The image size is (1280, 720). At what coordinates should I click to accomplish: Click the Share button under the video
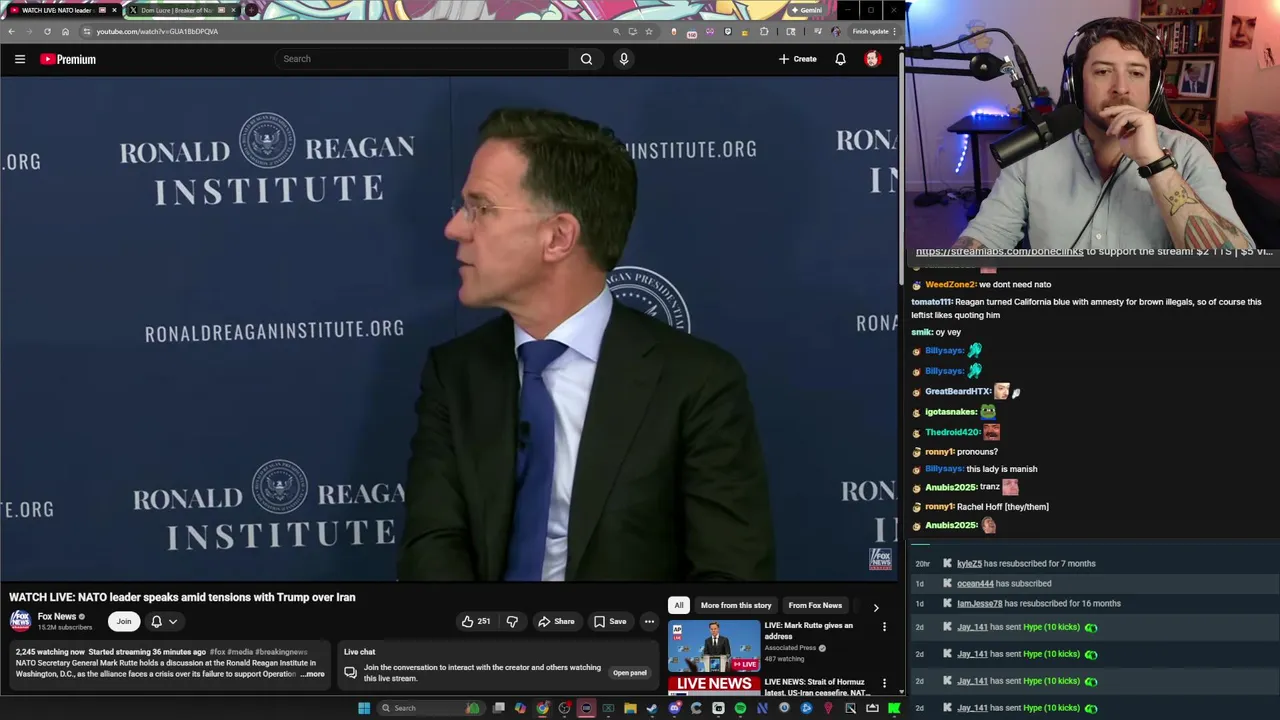point(556,621)
